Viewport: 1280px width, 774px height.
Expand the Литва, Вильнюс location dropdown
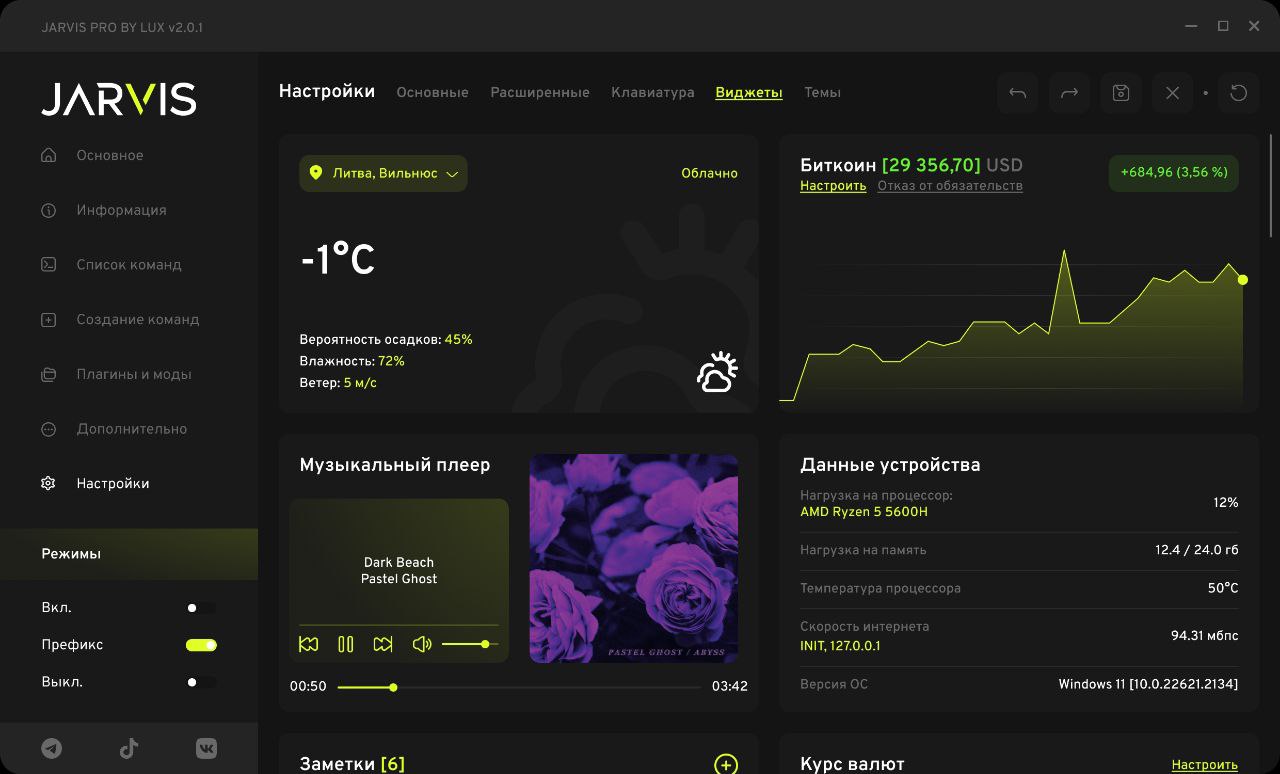[x=383, y=174]
